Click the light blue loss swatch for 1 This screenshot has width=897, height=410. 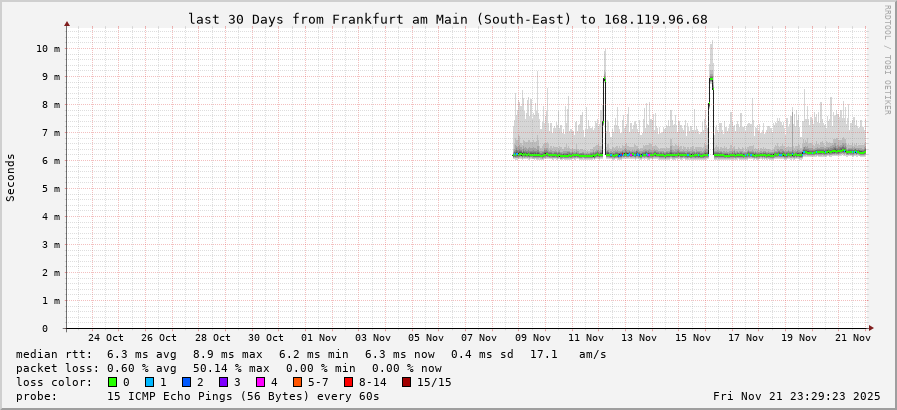(x=149, y=382)
